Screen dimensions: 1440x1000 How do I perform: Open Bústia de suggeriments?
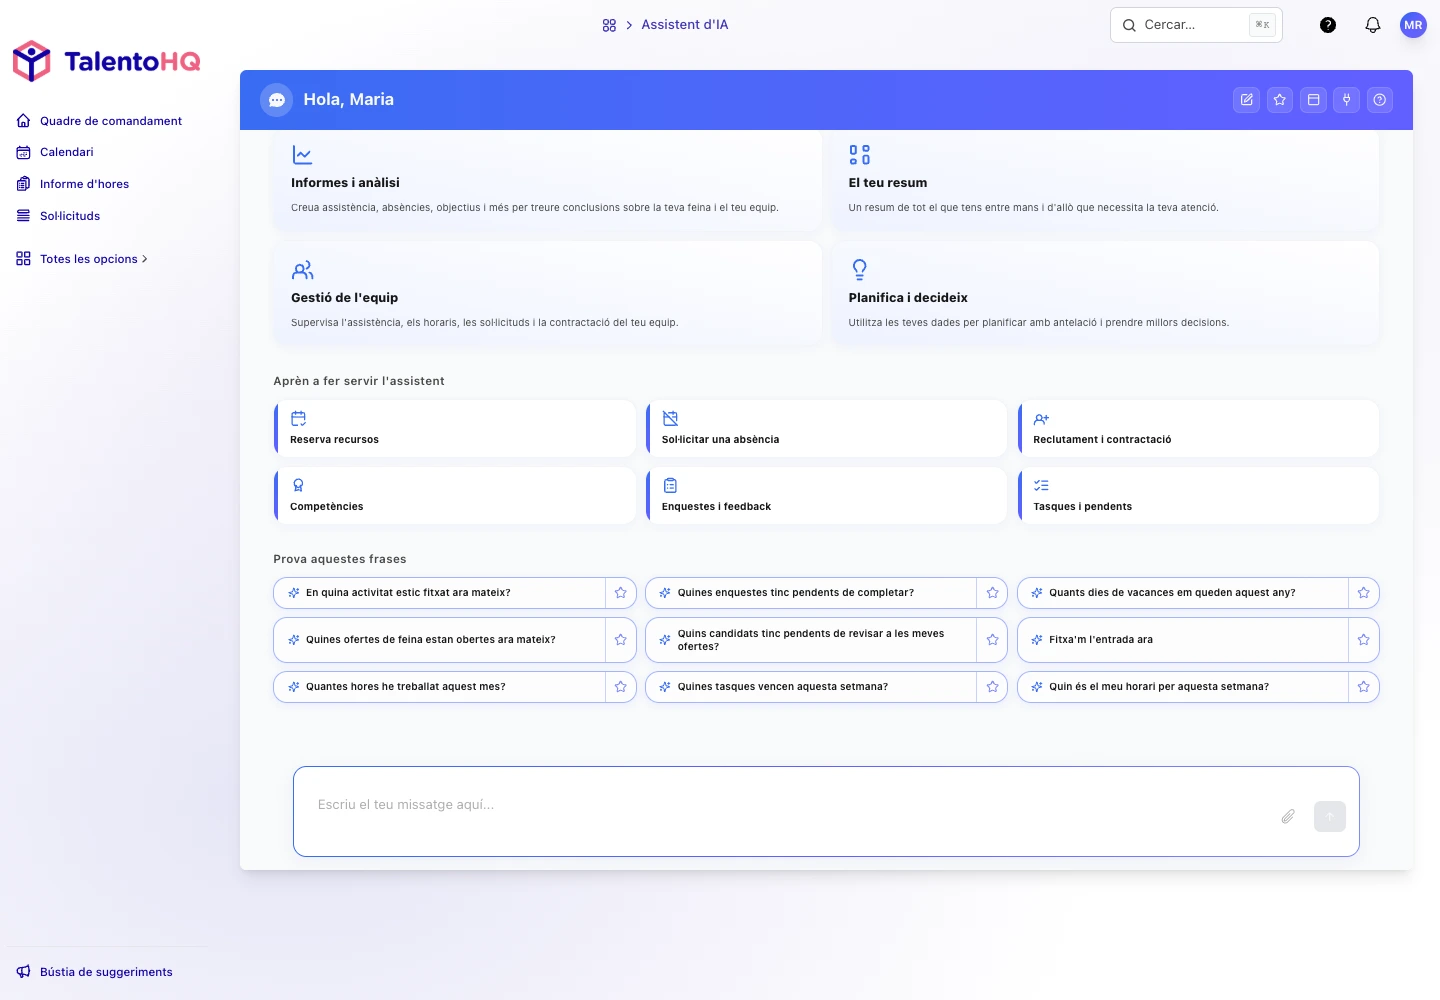(95, 972)
